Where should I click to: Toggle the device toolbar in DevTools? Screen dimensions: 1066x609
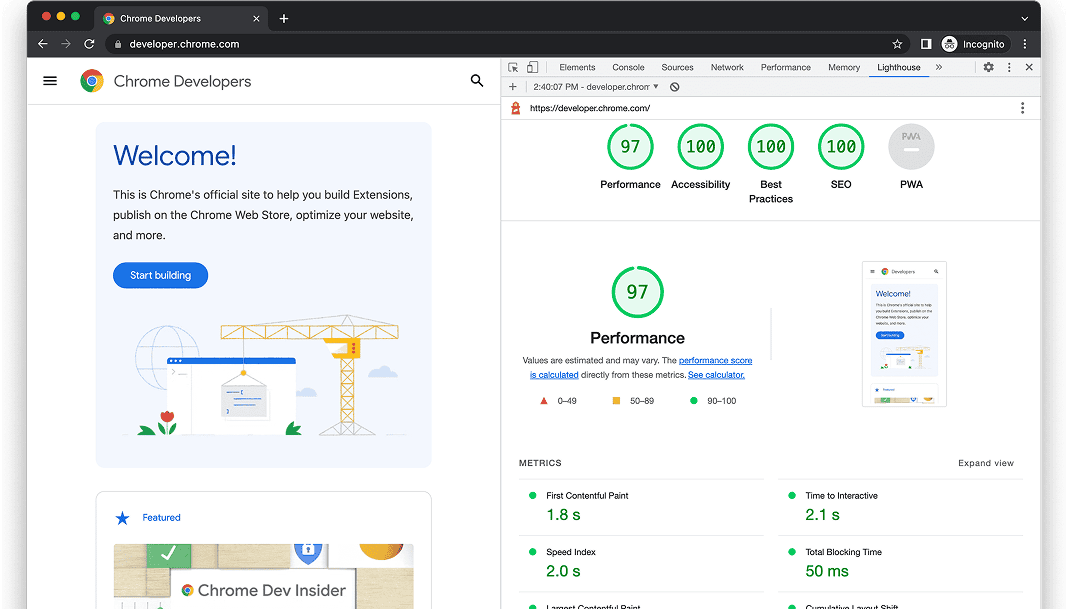[532, 67]
